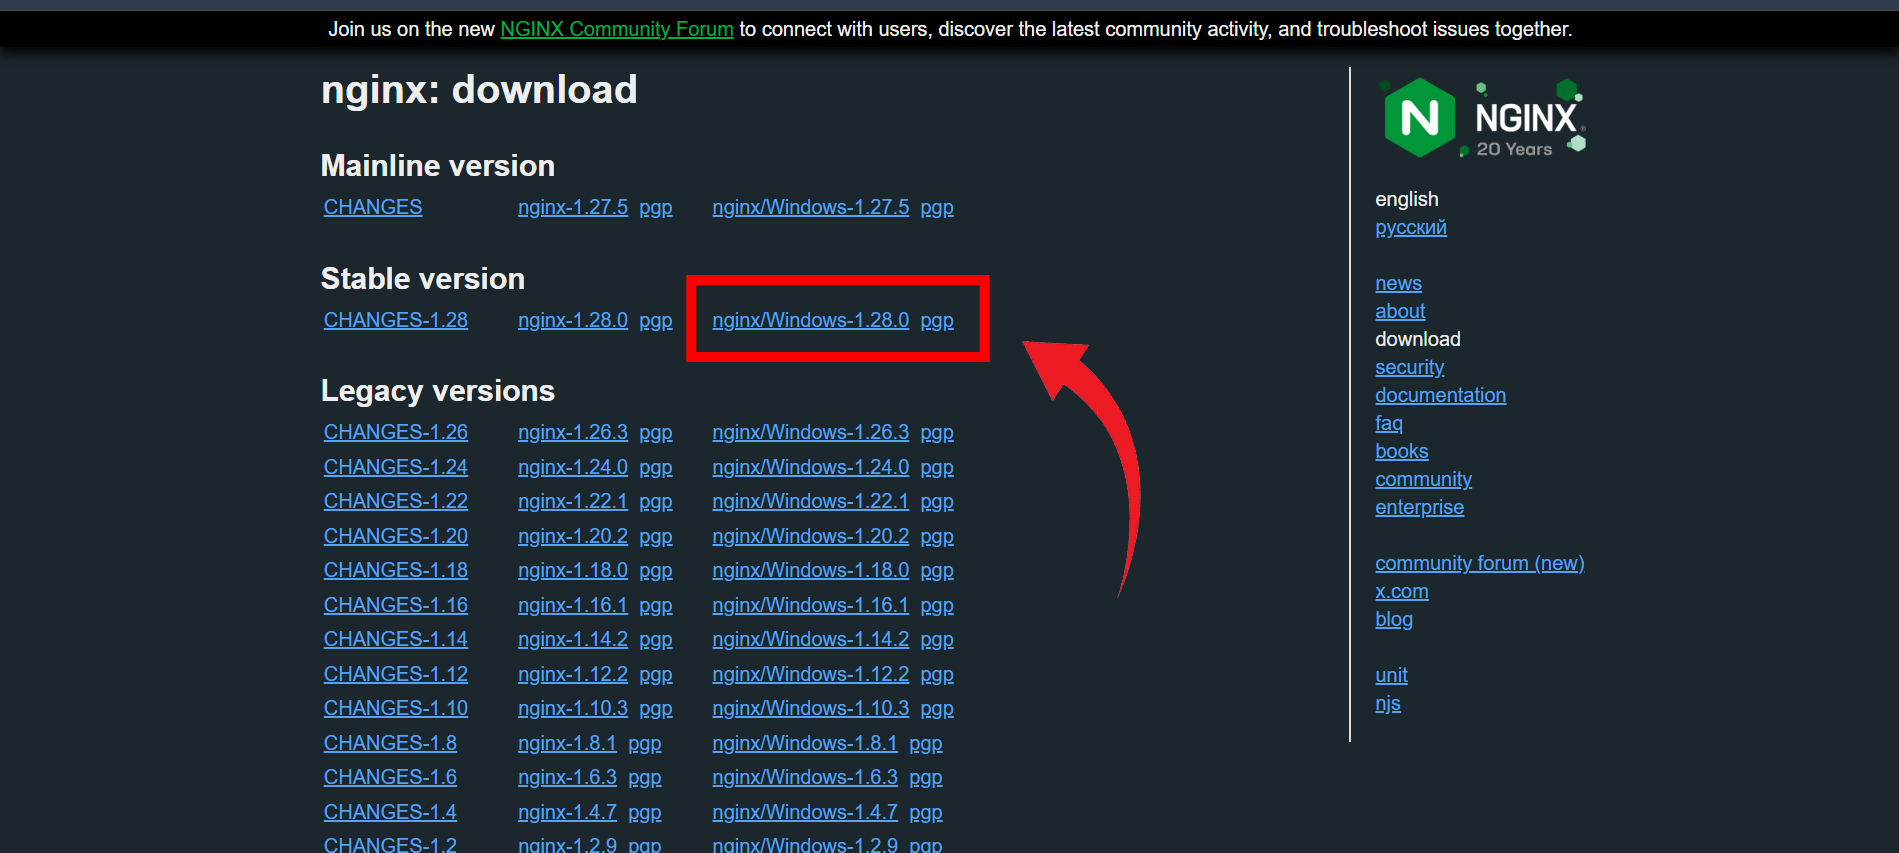The height and width of the screenshot is (853, 1899).
Task: Download nginx/Windows-1.20.2
Action: tap(811, 536)
